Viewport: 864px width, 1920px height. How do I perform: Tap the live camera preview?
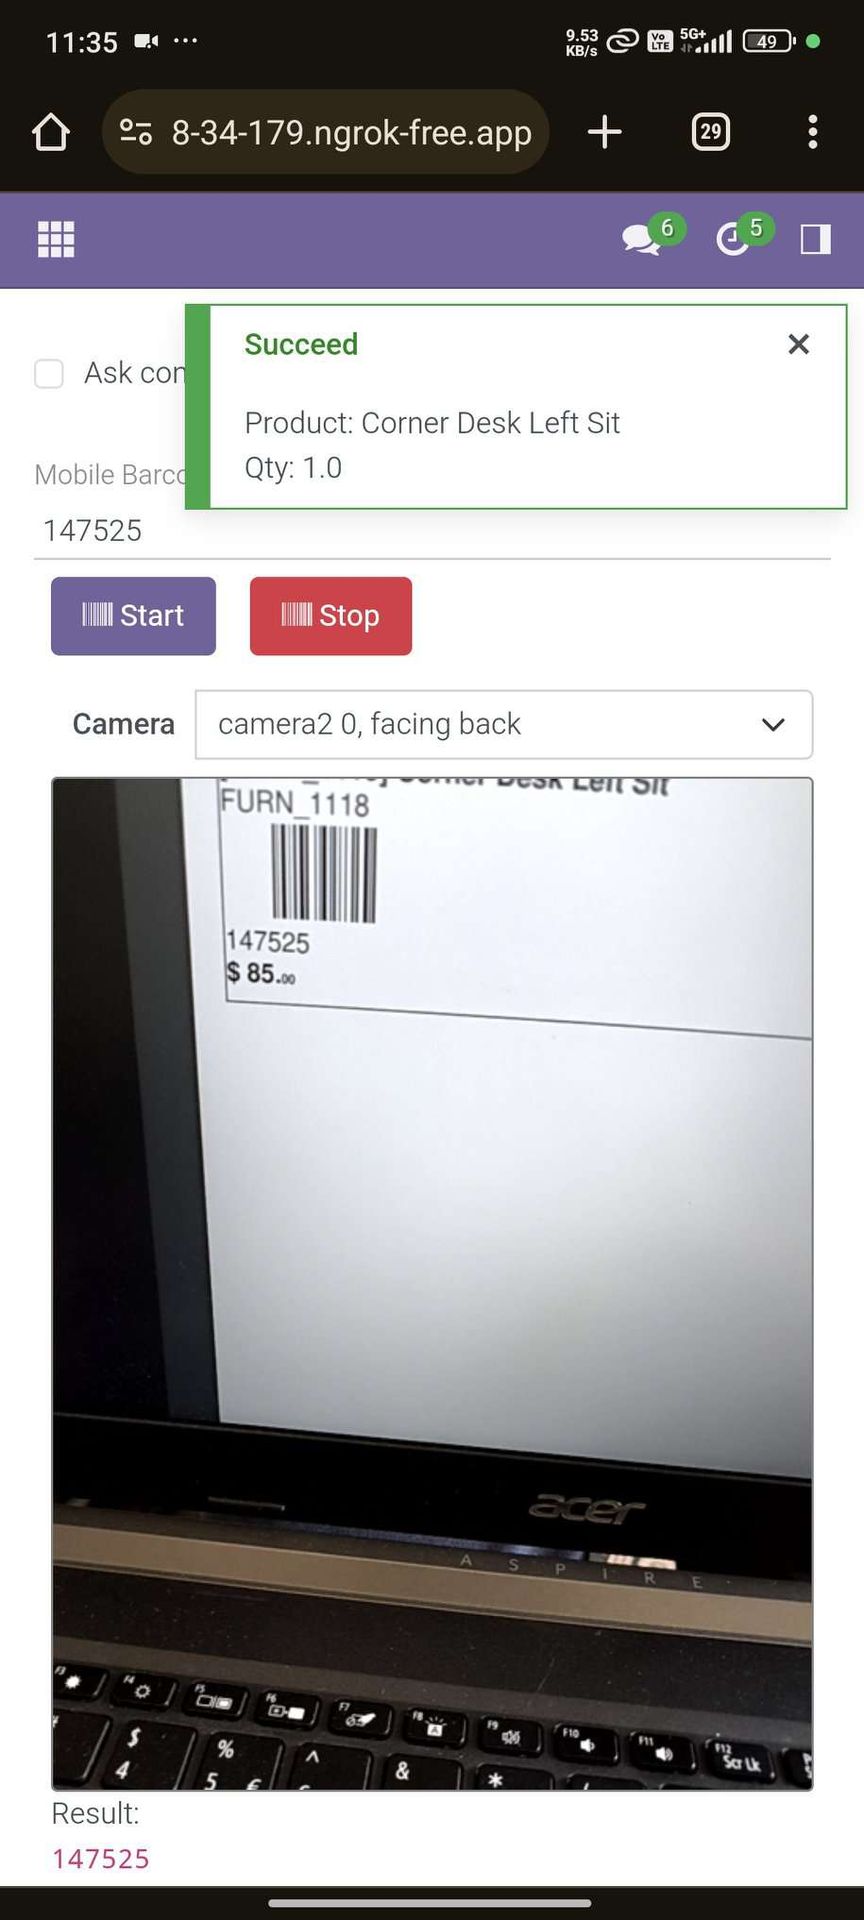click(432, 1284)
